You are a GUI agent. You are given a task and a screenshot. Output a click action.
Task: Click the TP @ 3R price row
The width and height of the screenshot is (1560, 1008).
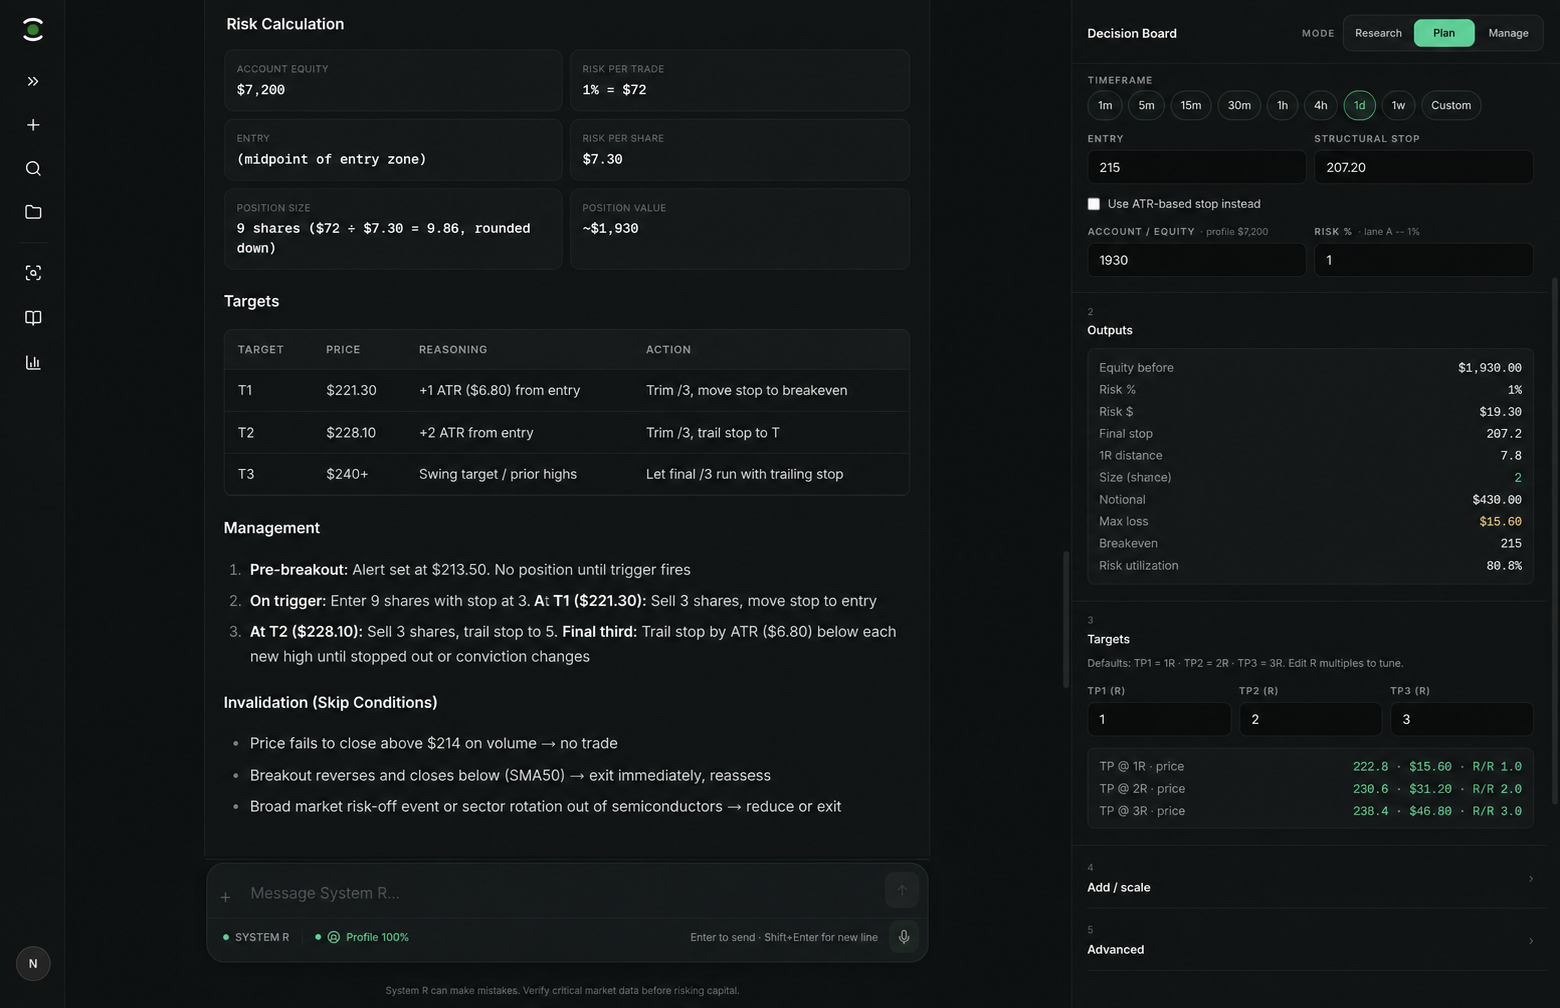pyautogui.click(x=1310, y=811)
